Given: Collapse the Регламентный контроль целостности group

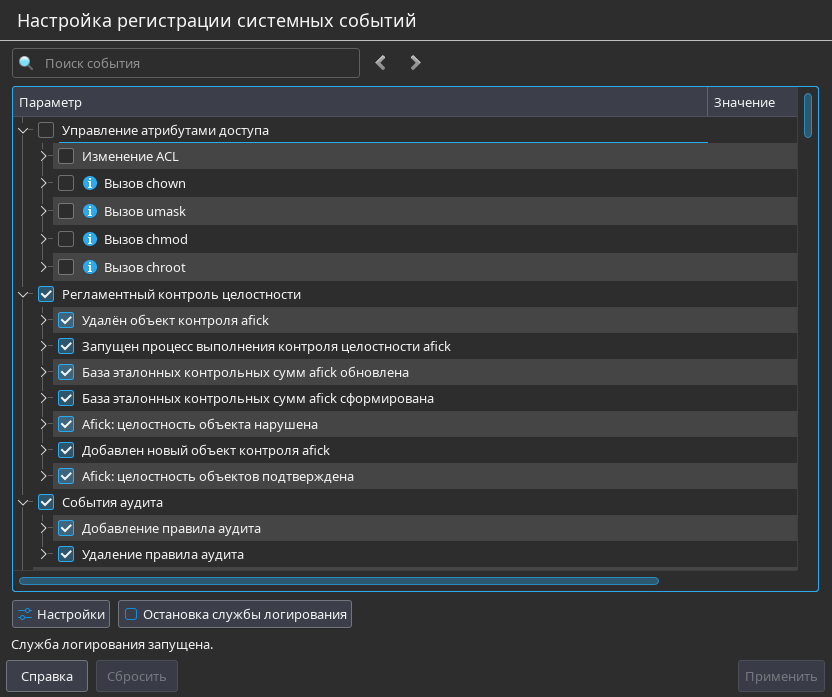Looking at the screenshot, I should tap(24, 295).
